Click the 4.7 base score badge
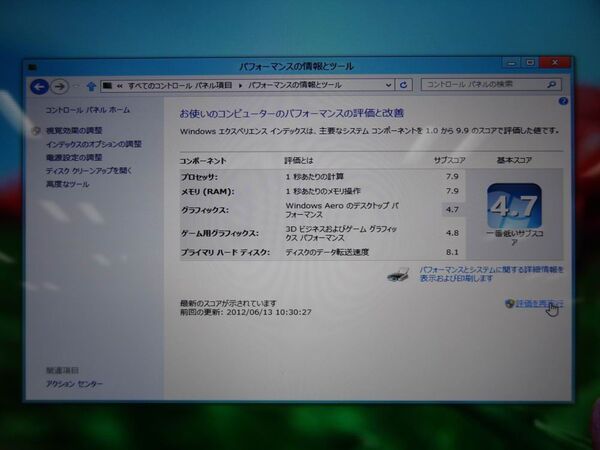Viewport: 600px width, 450px height. [x=514, y=206]
